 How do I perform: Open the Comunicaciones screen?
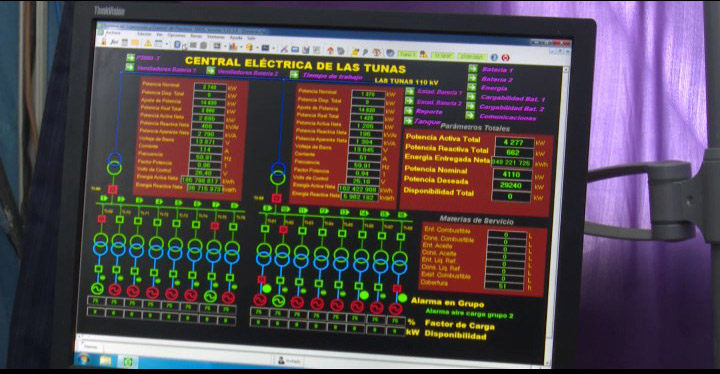click(x=507, y=118)
